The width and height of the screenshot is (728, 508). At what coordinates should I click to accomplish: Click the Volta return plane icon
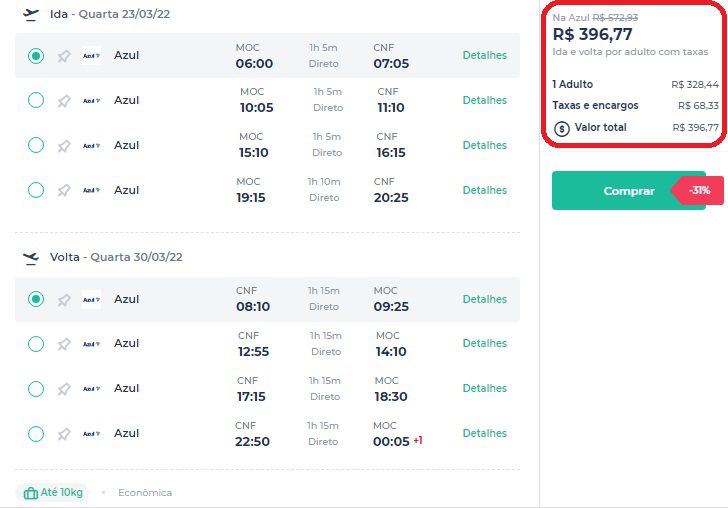[x=31, y=258]
